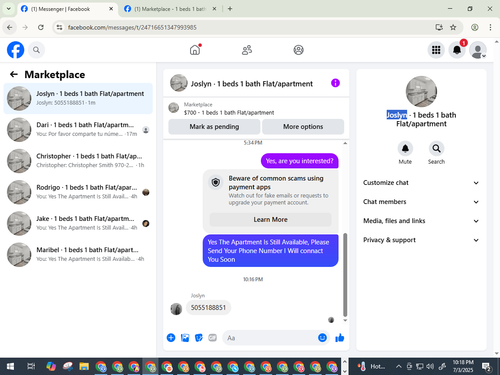Choose a sticker in the composer
This screenshot has height=375, width=500.
[199, 338]
